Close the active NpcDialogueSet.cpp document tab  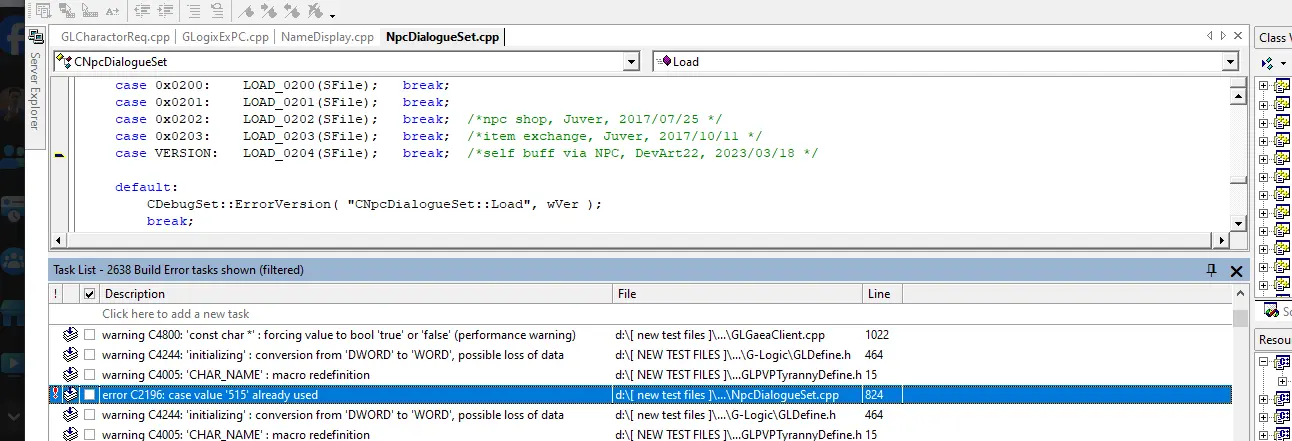coord(1240,36)
